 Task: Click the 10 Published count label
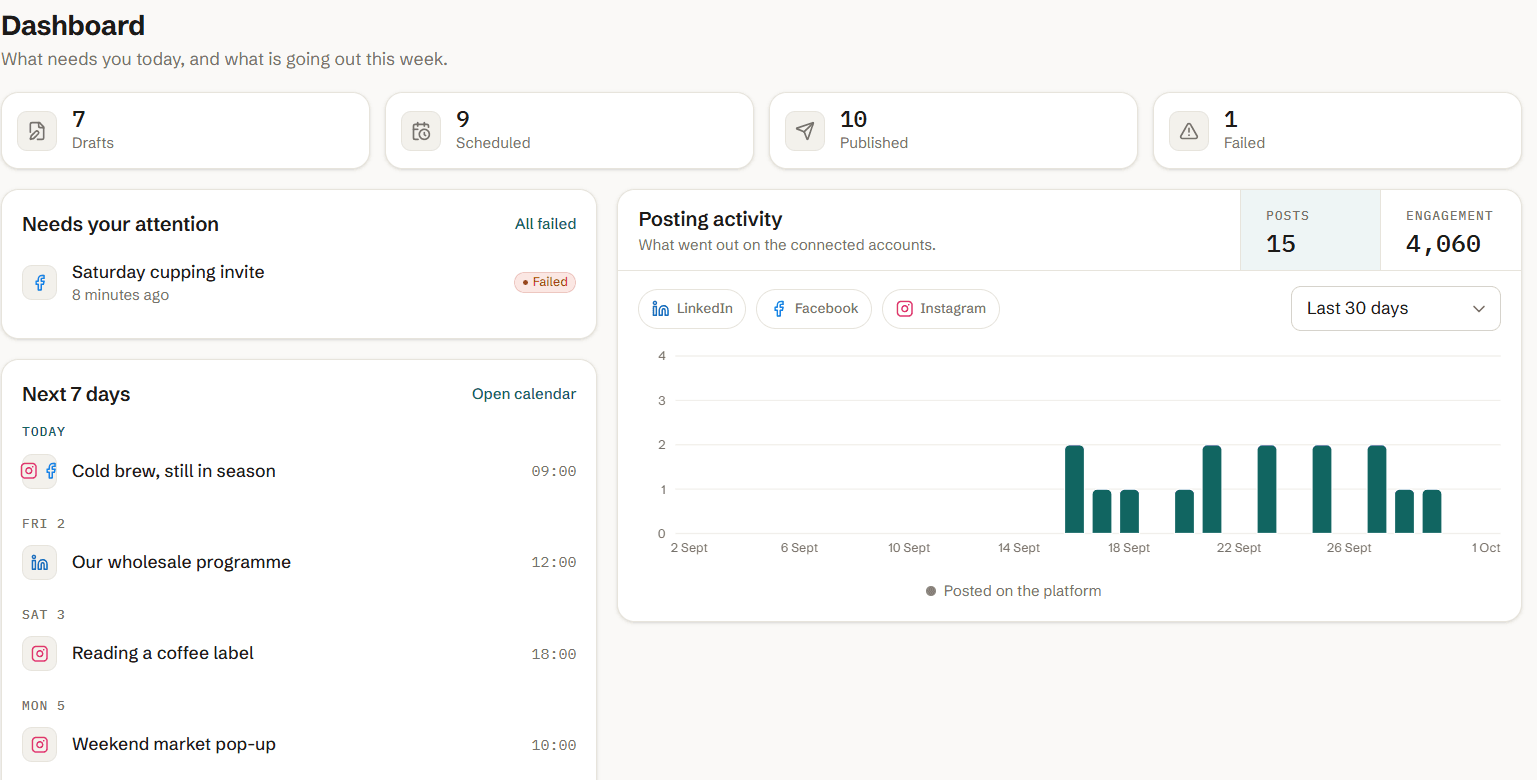[874, 130]
